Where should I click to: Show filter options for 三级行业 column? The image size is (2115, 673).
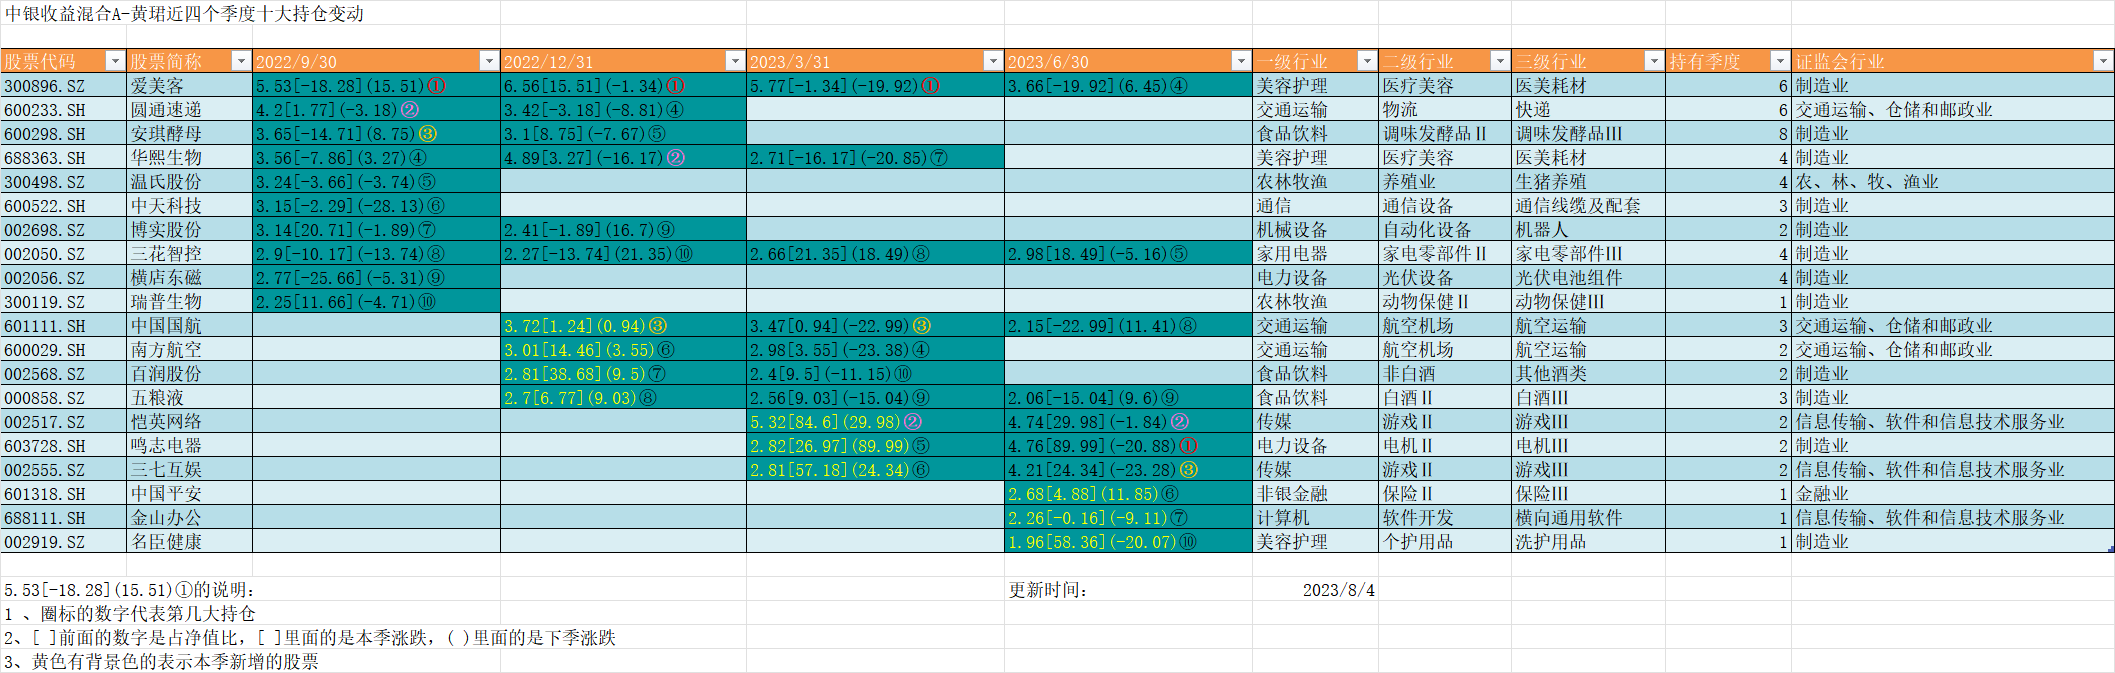pyautogui.click(x=1653, y=61)
